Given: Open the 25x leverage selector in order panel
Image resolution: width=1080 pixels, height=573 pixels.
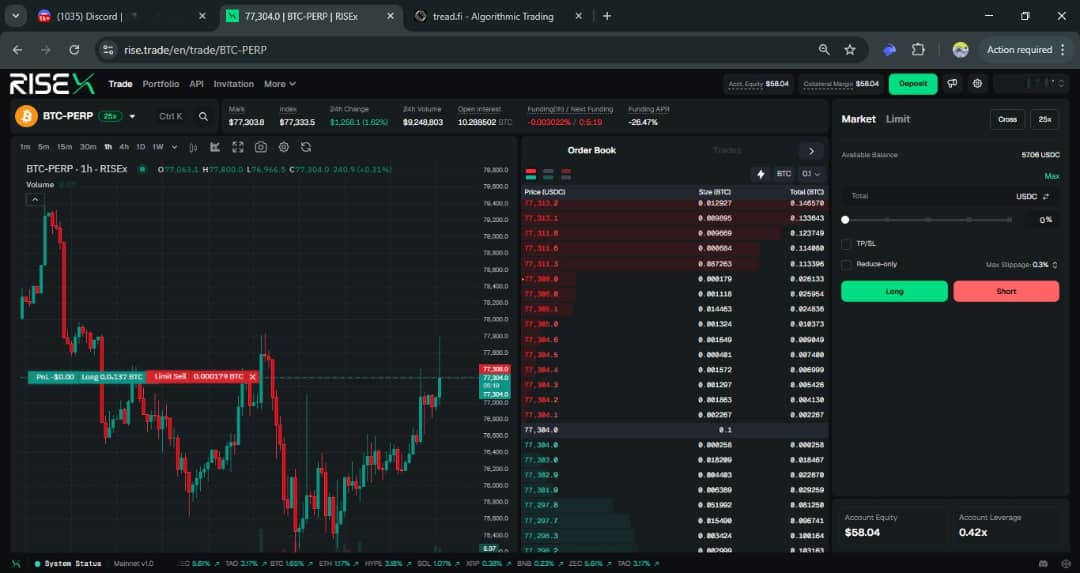Looking at the screenshot, I should [1045, 119].
